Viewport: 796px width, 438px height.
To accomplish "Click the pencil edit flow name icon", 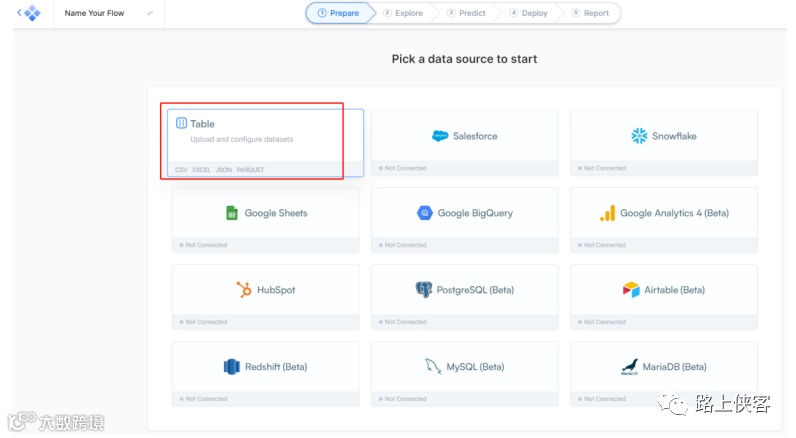I will tap(150, 13).
